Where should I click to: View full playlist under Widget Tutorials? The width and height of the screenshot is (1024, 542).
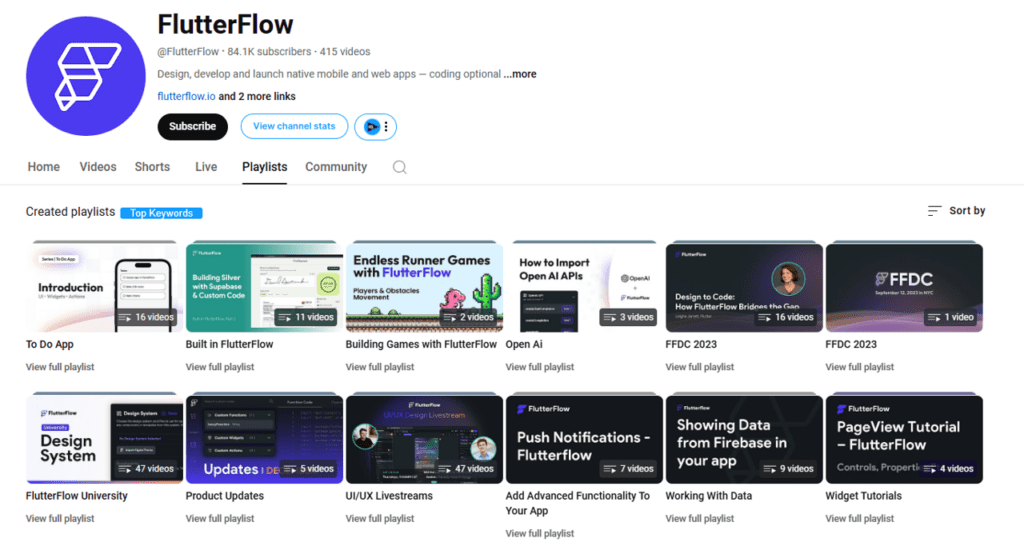(860, 518)
